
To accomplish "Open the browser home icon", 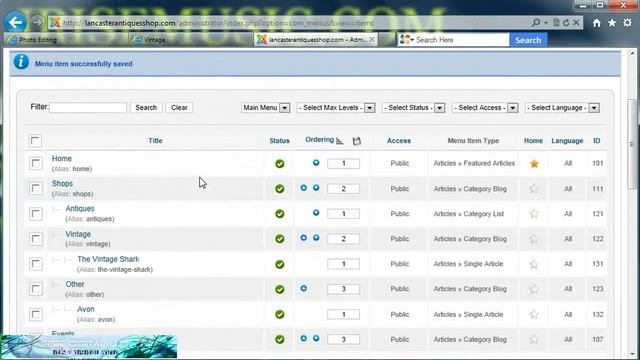I will click(x=596, y=23).
